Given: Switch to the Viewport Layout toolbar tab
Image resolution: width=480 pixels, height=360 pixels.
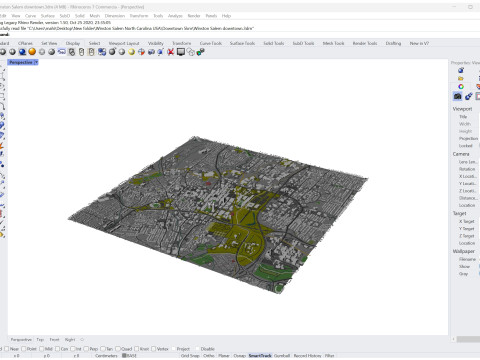Looking at the screenshot, I should coord(124,43).
